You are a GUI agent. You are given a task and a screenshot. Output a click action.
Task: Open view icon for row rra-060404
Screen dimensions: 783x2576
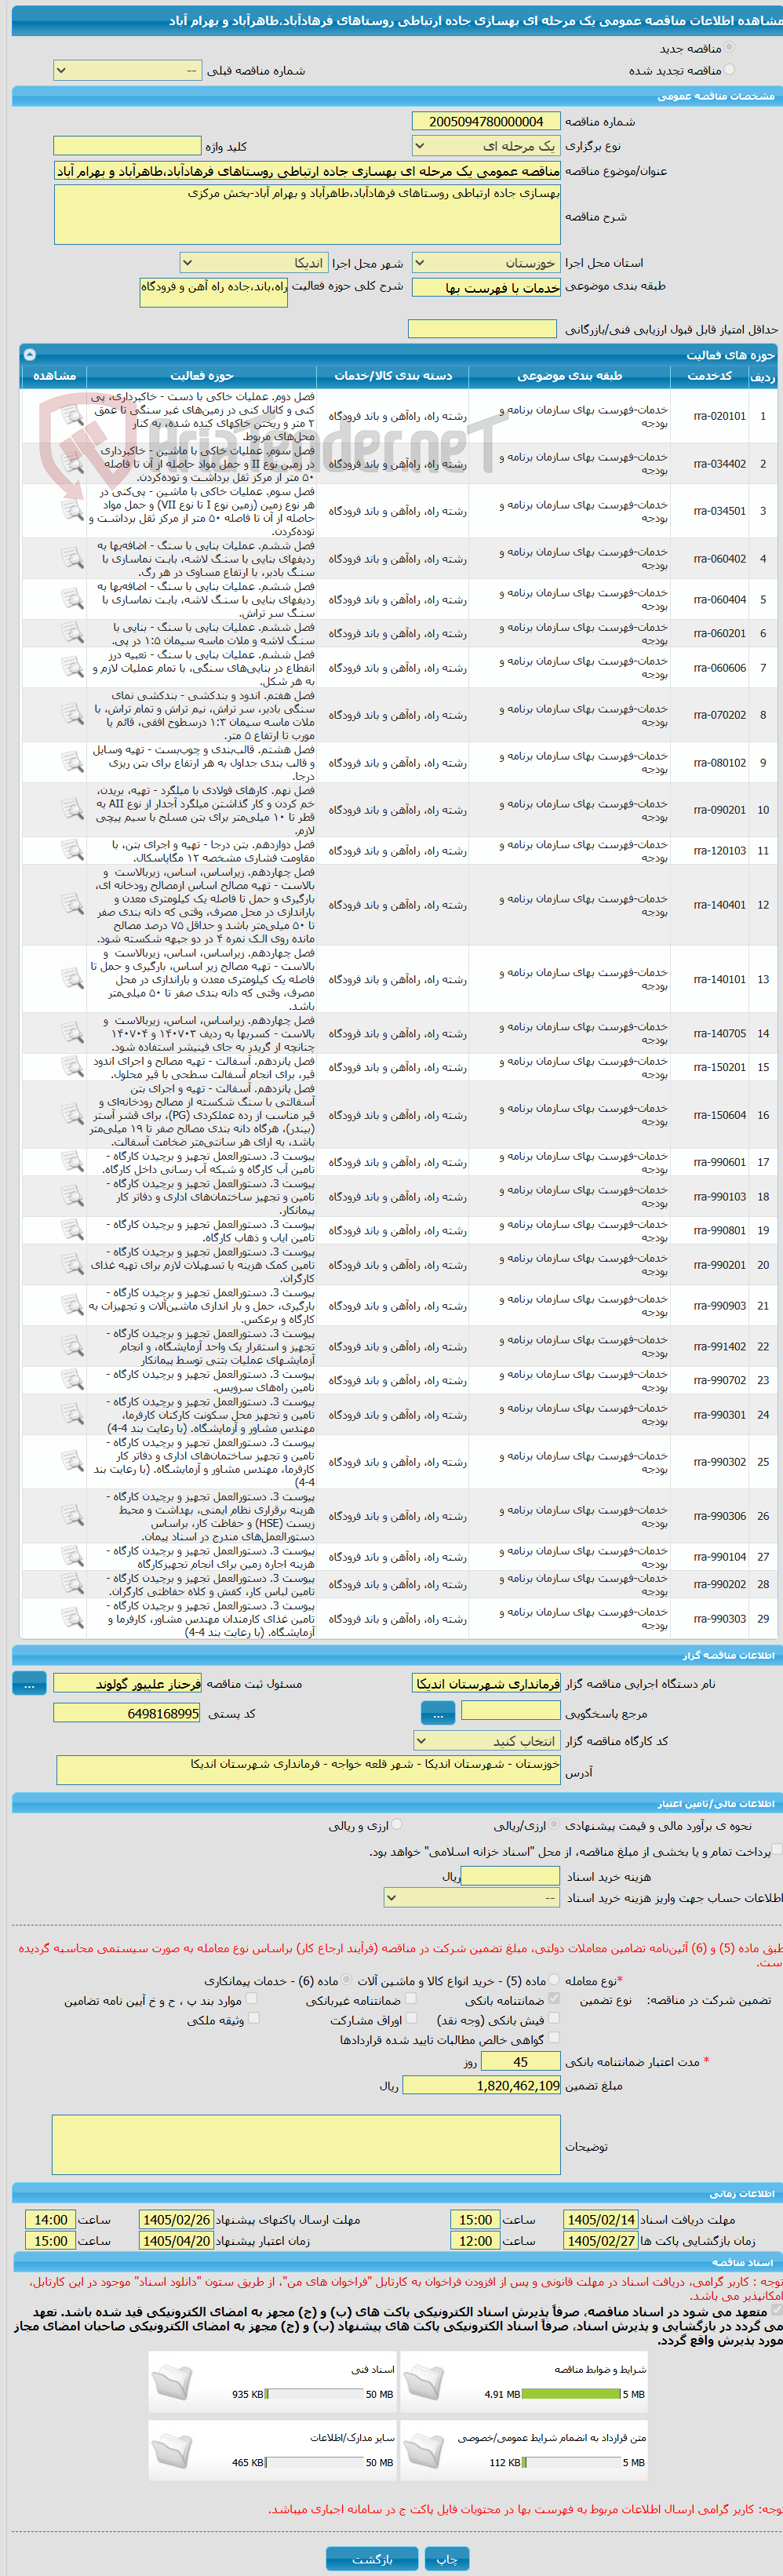click(72, 599)
